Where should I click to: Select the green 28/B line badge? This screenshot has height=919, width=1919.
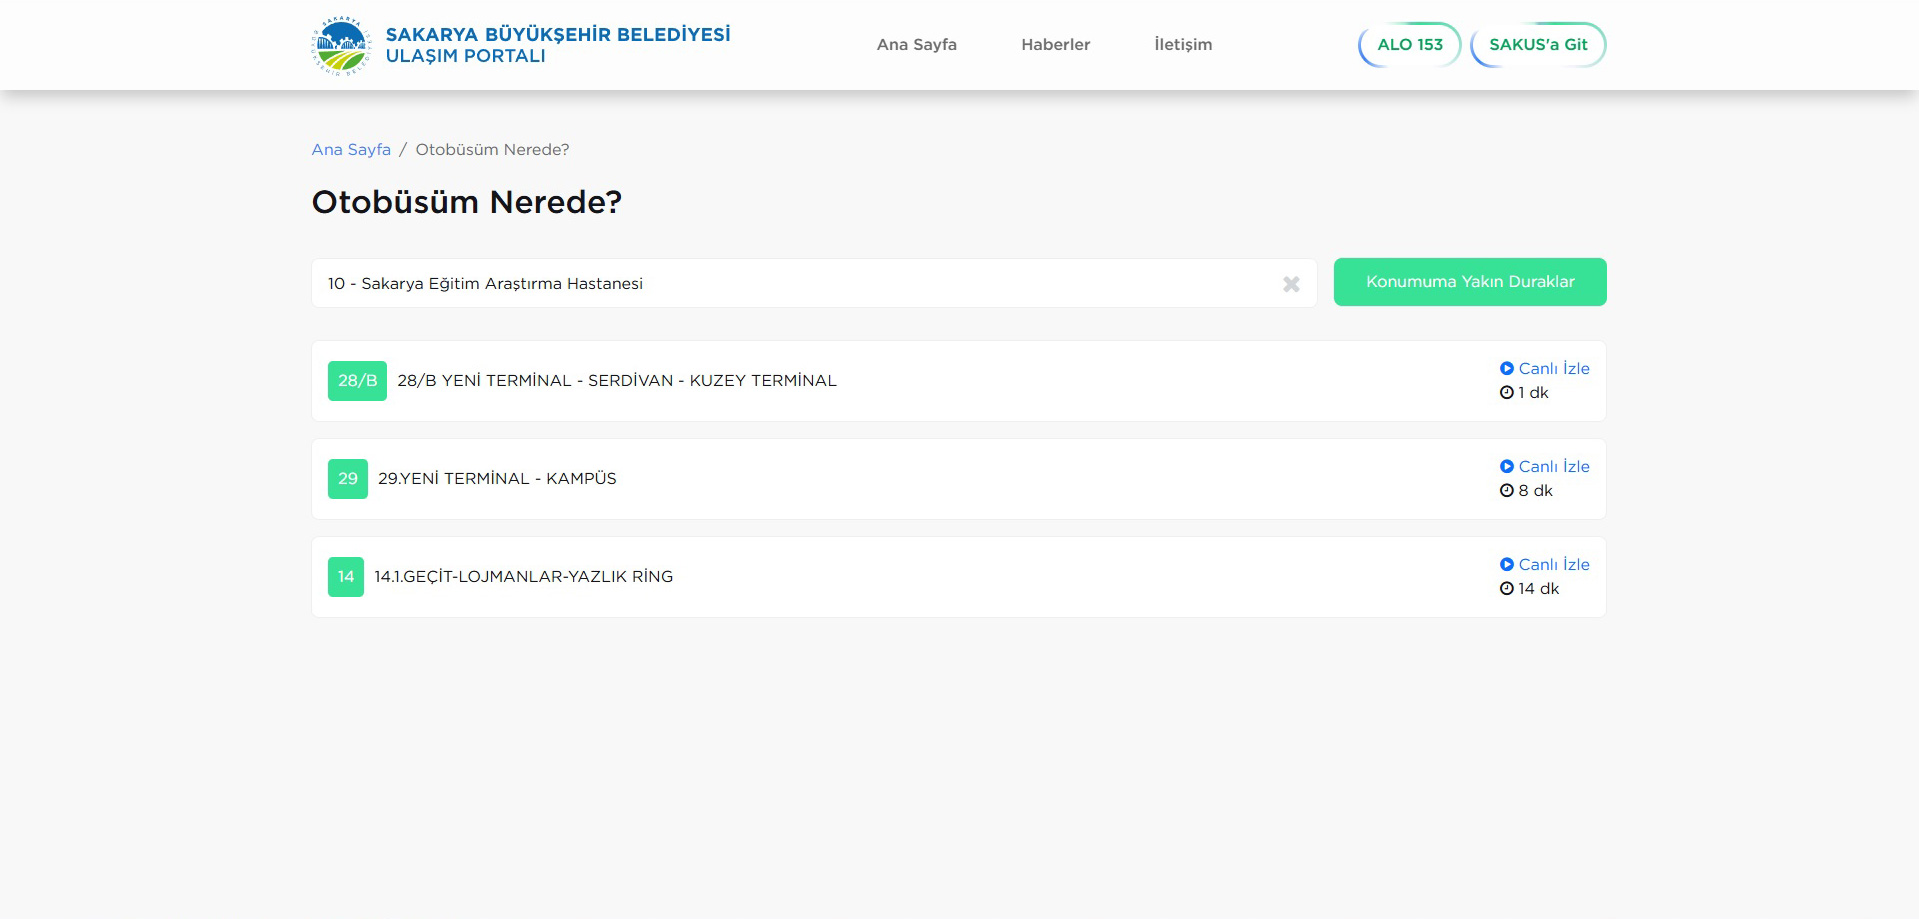point(357,381)
